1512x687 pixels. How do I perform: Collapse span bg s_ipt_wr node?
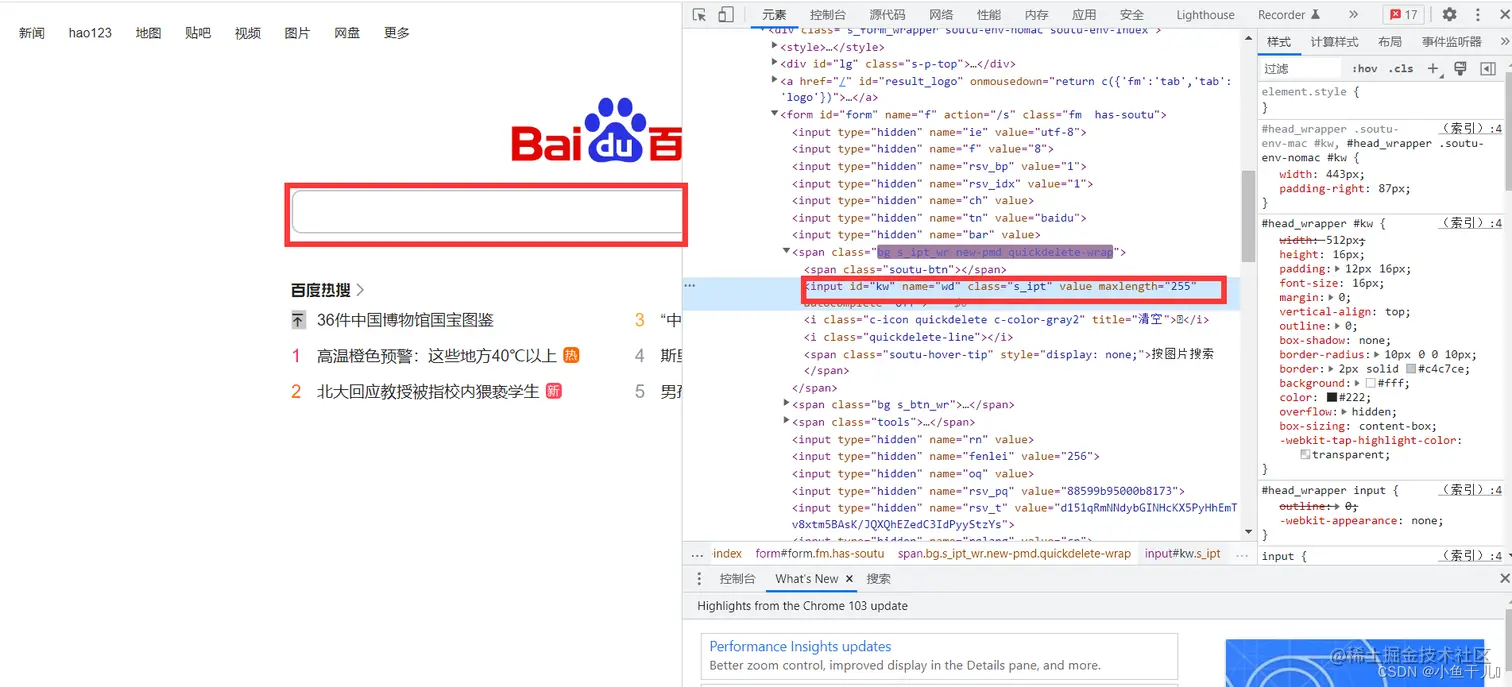[787, 252]
